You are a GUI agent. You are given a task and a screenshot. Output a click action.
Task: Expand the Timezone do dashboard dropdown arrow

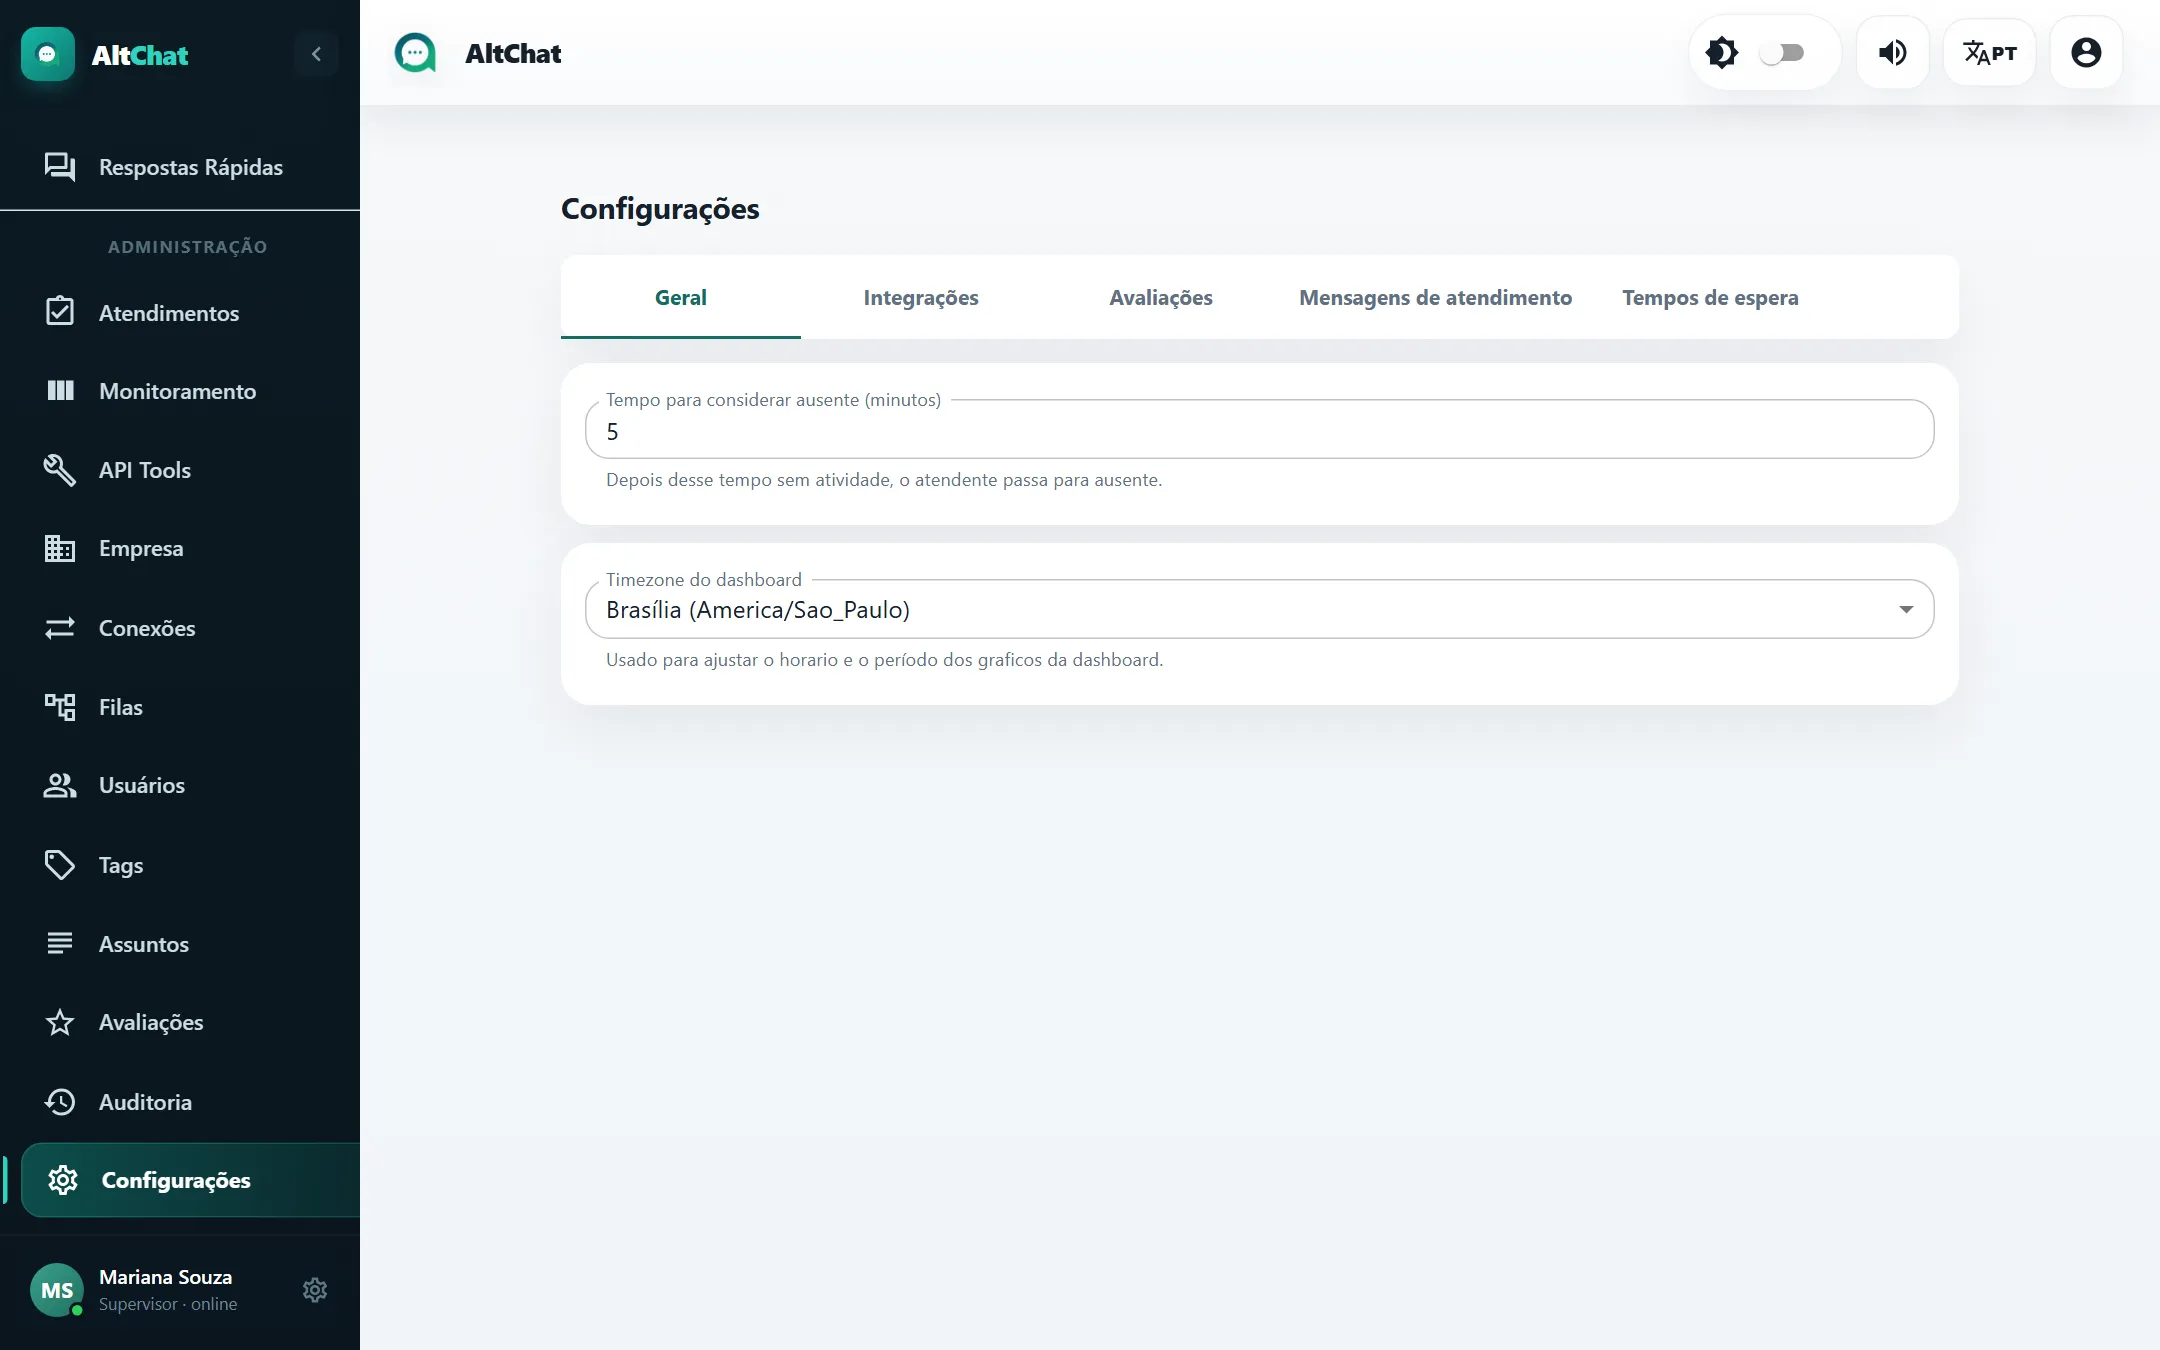coord(1906,610)
